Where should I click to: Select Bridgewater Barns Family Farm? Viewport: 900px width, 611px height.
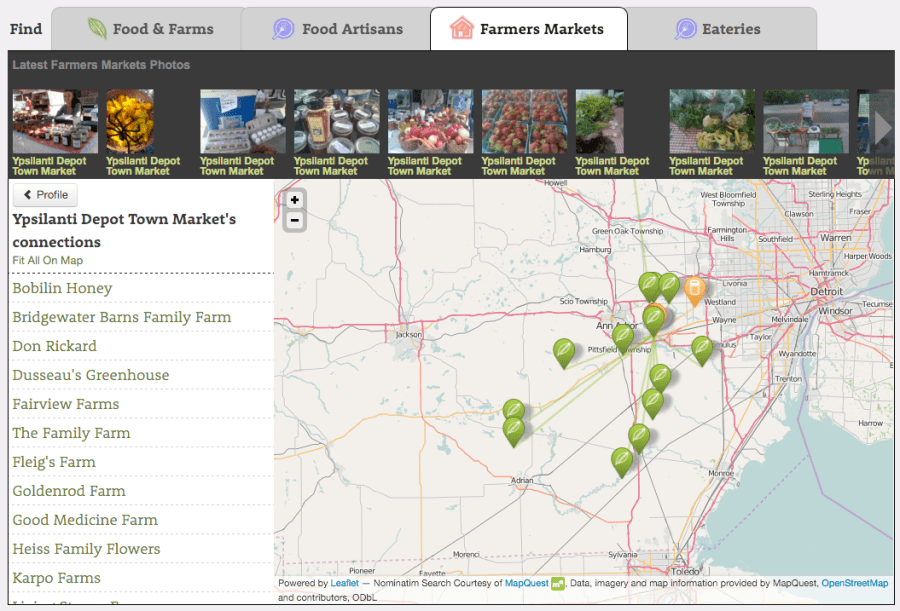pyautogui.click(x=121, y=317)
